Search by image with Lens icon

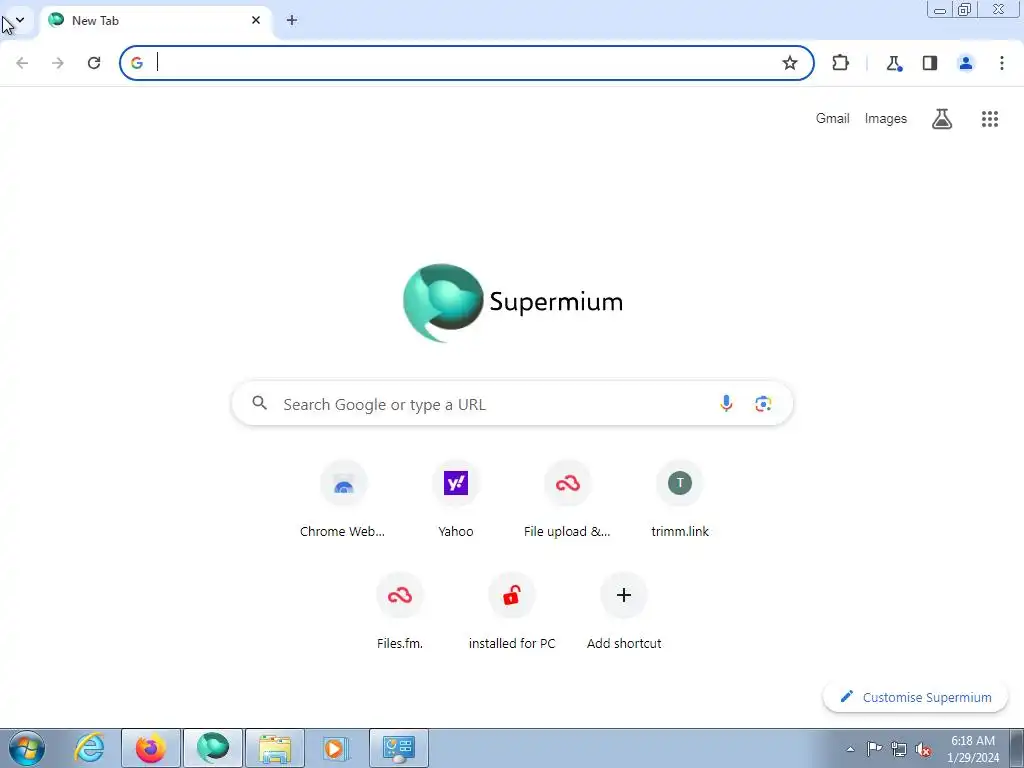[x=763, y=404]
